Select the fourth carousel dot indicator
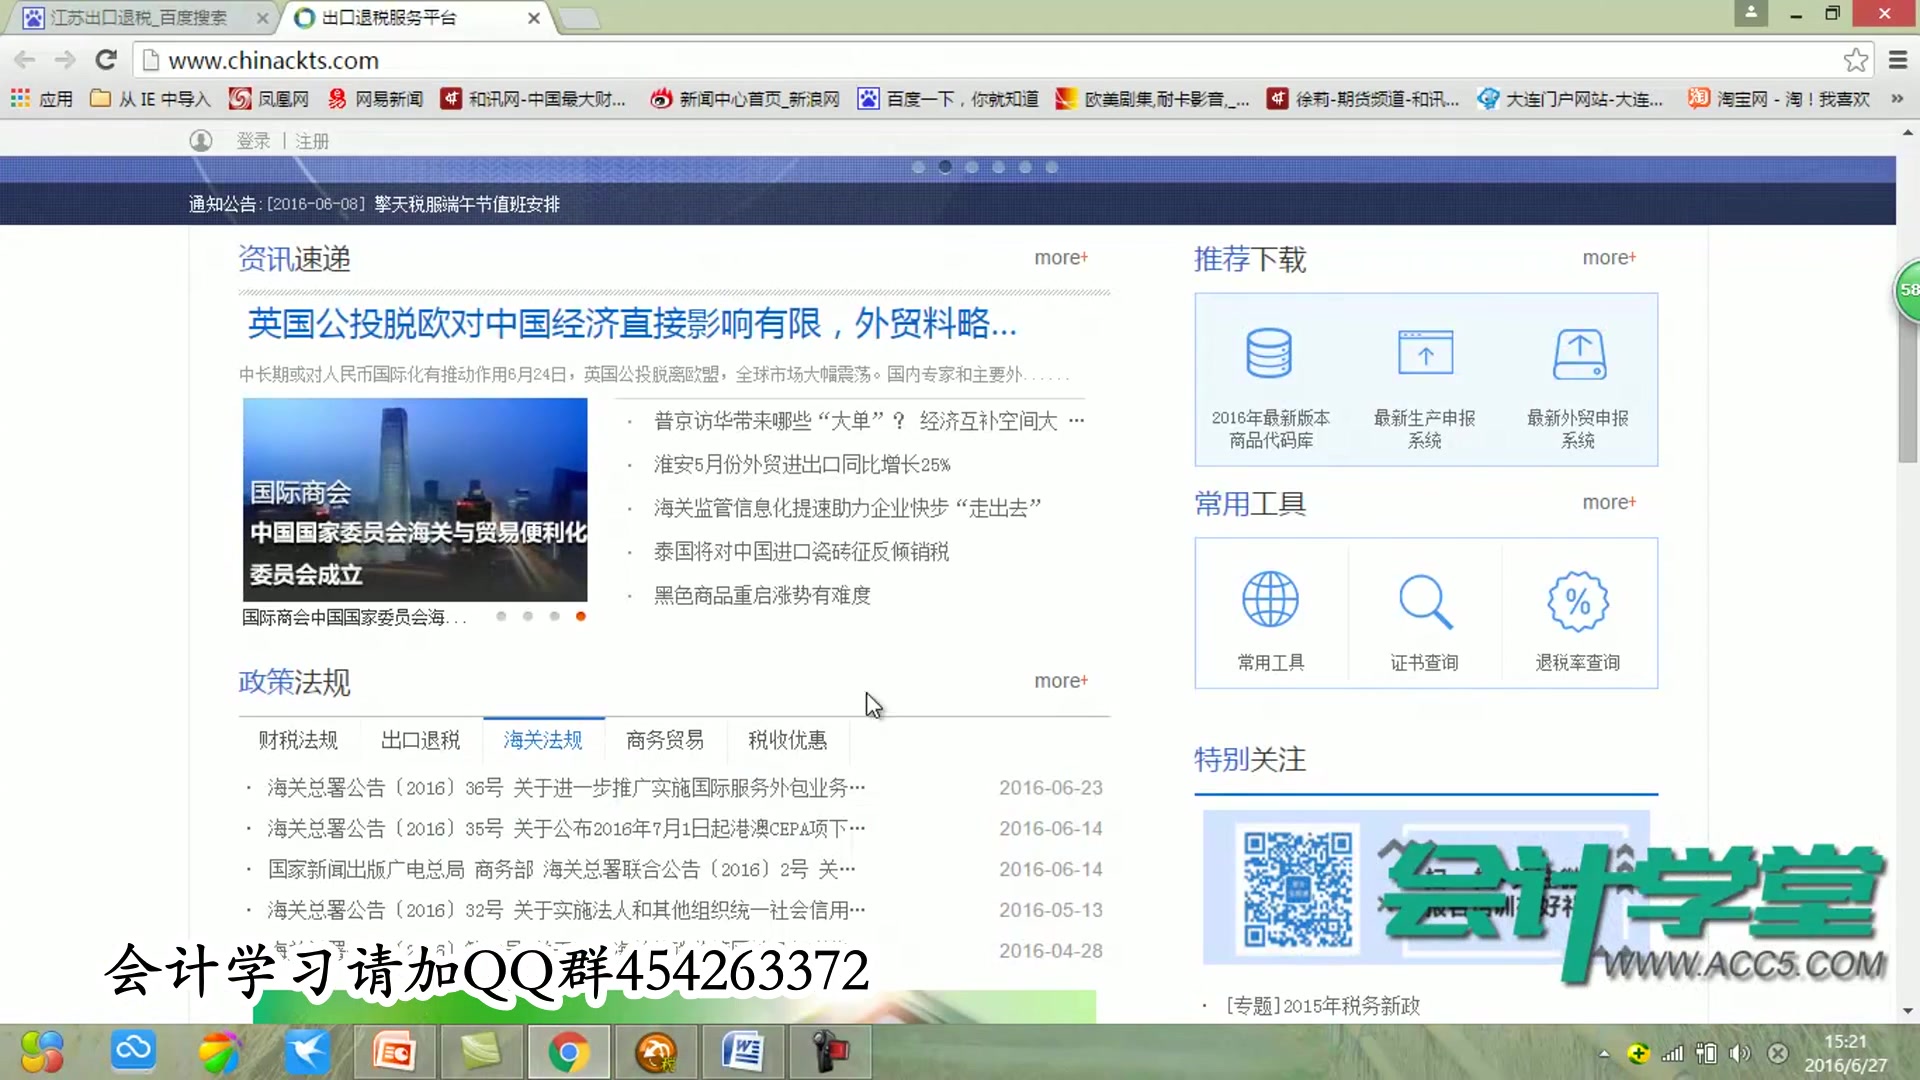1920x1080 pixels. pyautogui.click(x=997, y=167)
